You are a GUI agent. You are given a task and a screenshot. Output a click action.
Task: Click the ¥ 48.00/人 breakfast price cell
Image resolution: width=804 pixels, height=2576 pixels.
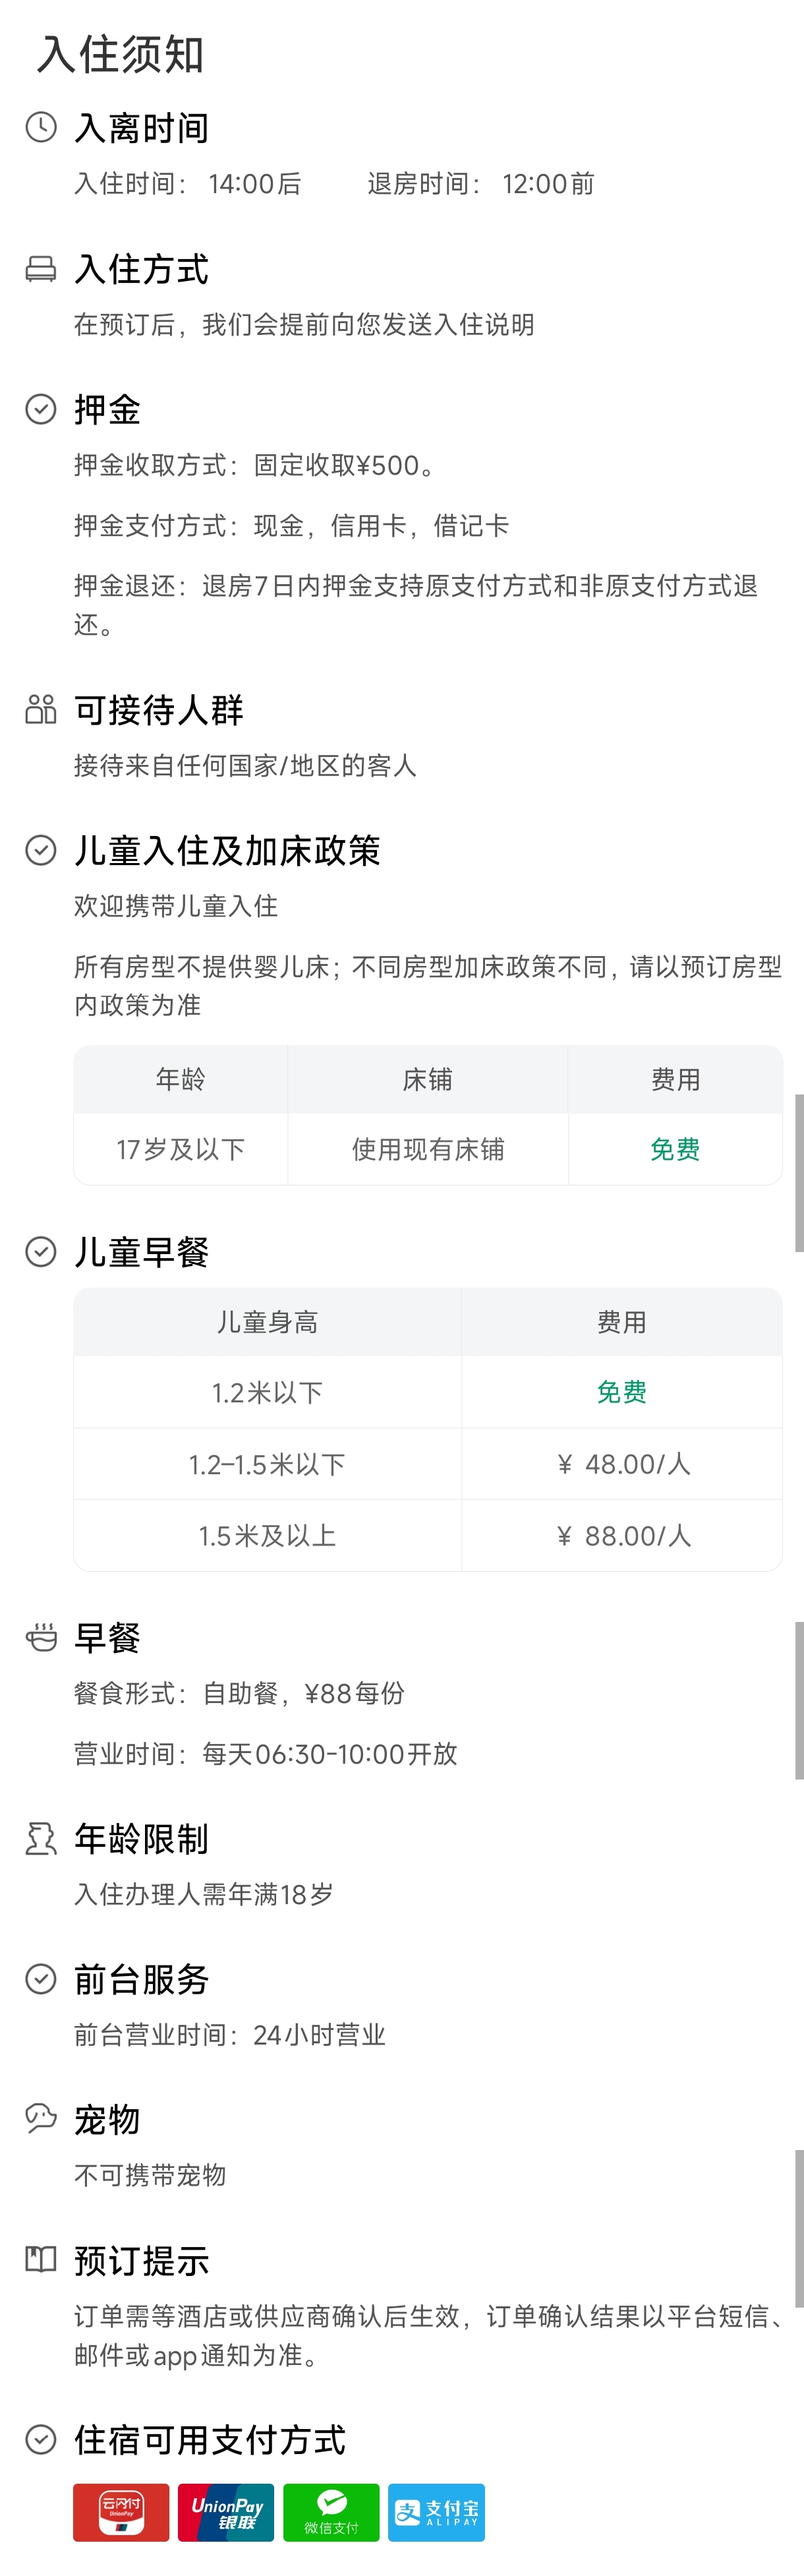(x=622, y=1465)
